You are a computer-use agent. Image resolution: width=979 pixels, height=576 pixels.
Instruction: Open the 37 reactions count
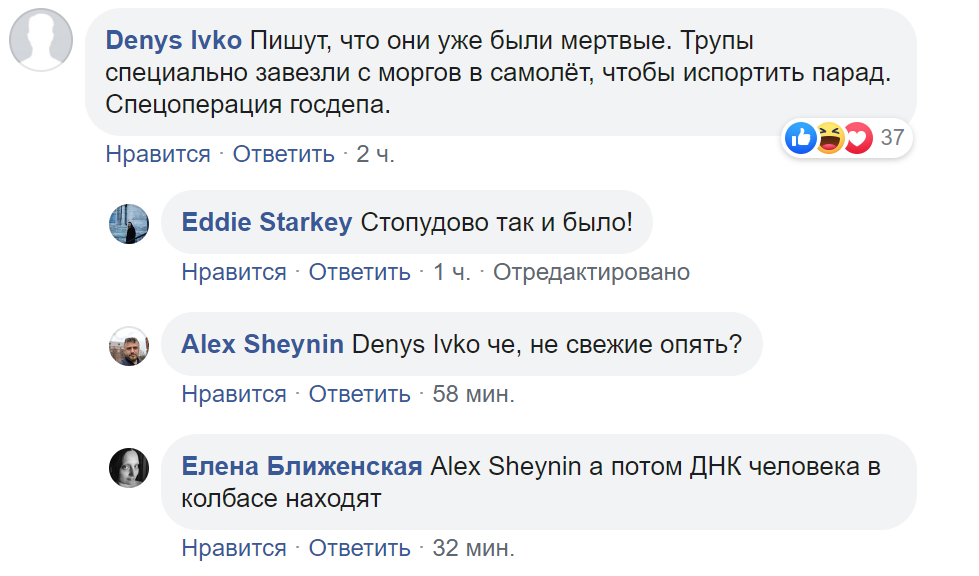[892, 138]
